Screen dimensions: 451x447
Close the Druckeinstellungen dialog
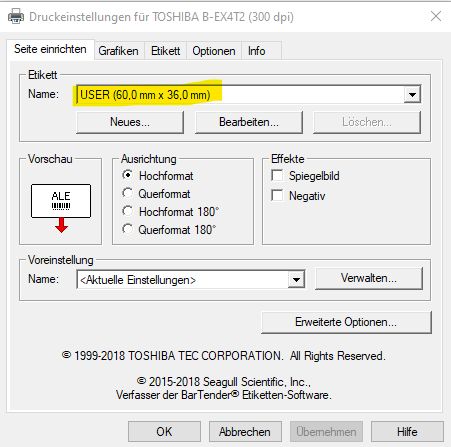(436, 16)
